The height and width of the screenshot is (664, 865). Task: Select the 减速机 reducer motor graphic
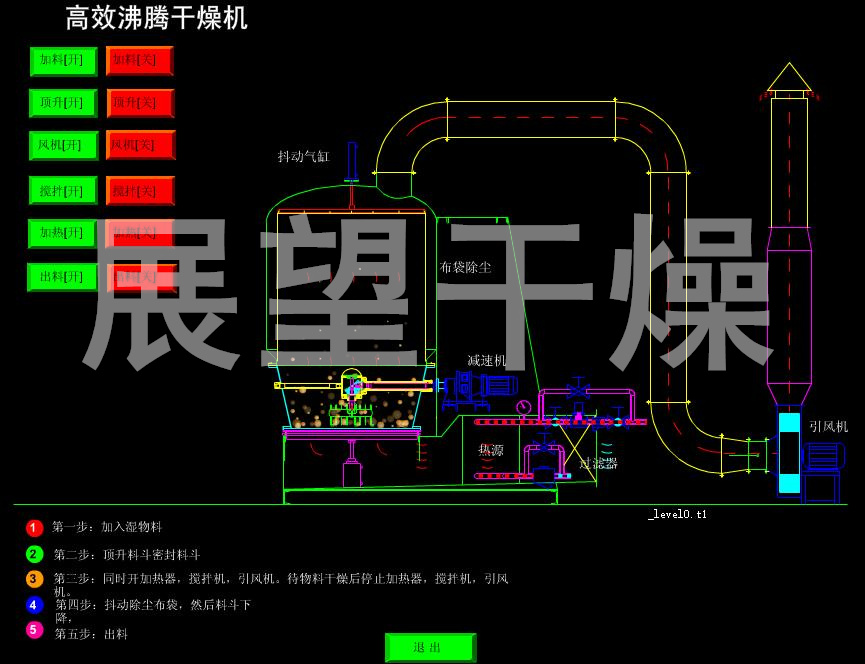(481, 386)
